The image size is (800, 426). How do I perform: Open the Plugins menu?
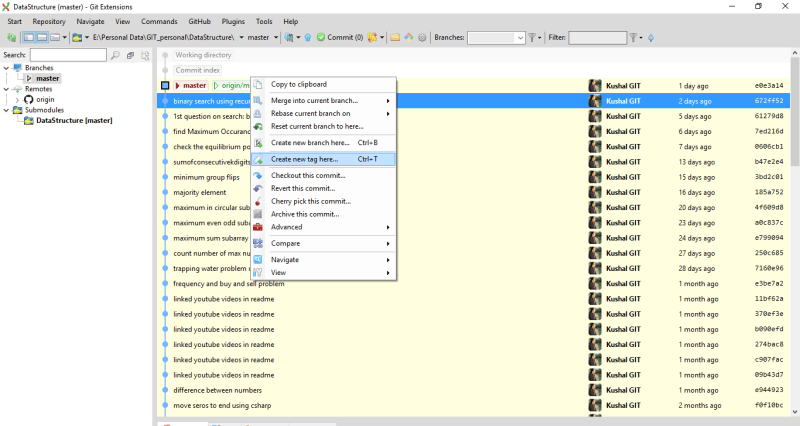(233, 21)
